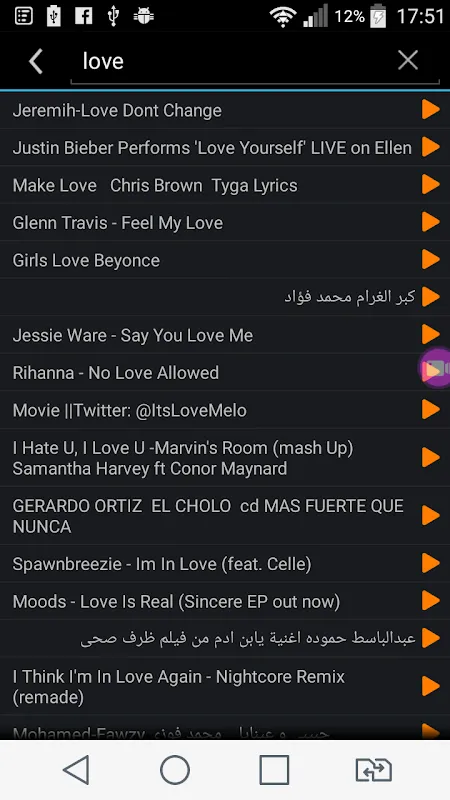Play Jessie Ware - Say You Love Me icon
The width and height of the screenshot is (450, 800).
431,335
